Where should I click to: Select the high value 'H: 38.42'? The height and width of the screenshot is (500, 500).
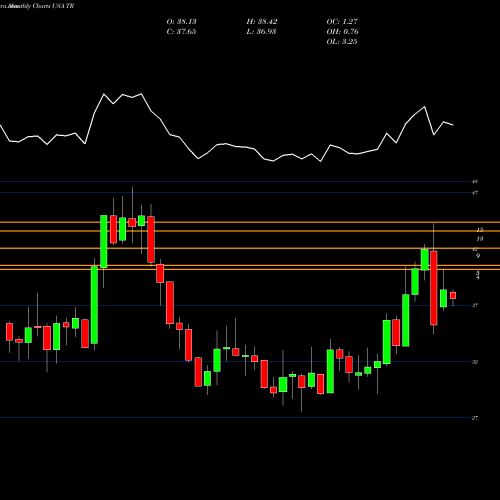[262, 22]
